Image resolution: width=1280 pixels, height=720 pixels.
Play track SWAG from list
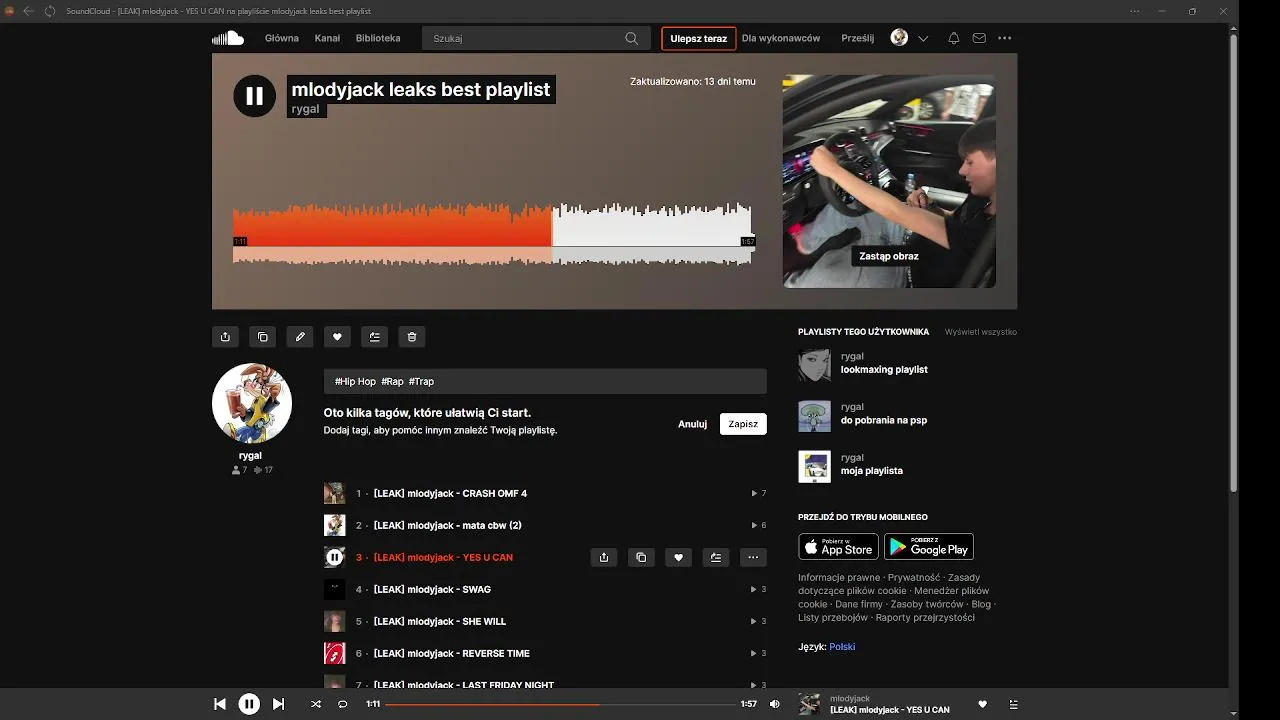click(x=432, y=589)
